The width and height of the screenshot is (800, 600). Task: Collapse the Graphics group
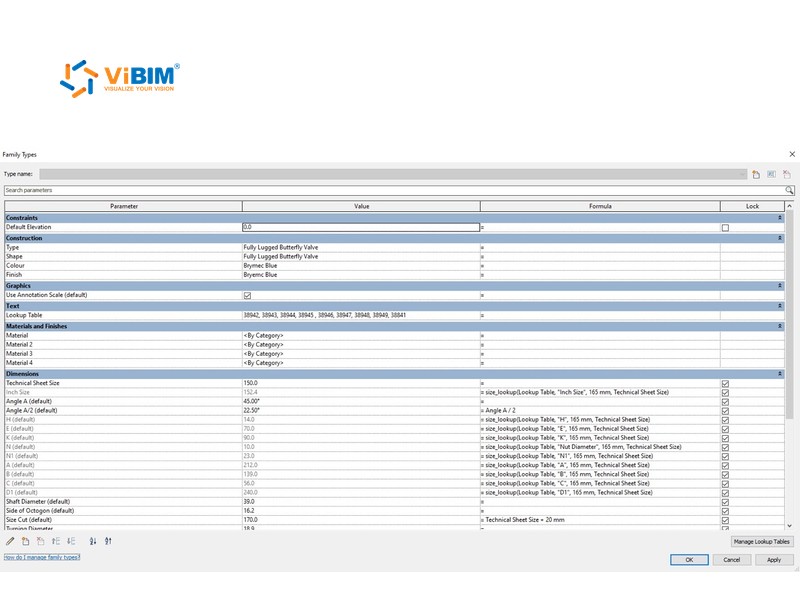(x=780, y=286)
